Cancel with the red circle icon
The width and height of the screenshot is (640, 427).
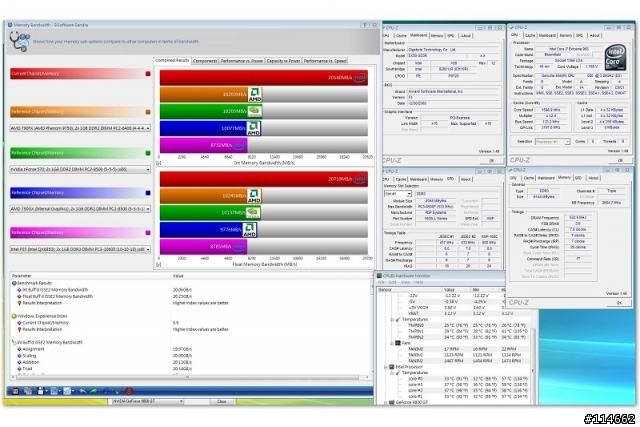click(129, 391)
